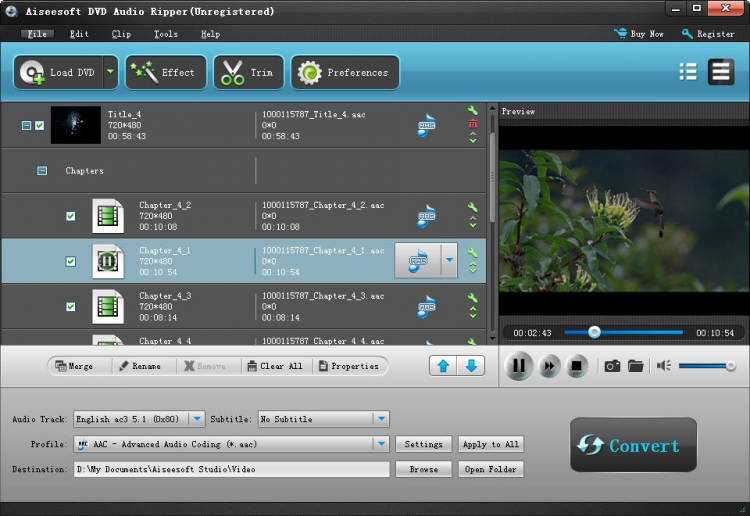Click the AAC format icon for Chapter_4_2
This screenshot has width=750, height=516.
pyautogui.click(x=426, y=216)
